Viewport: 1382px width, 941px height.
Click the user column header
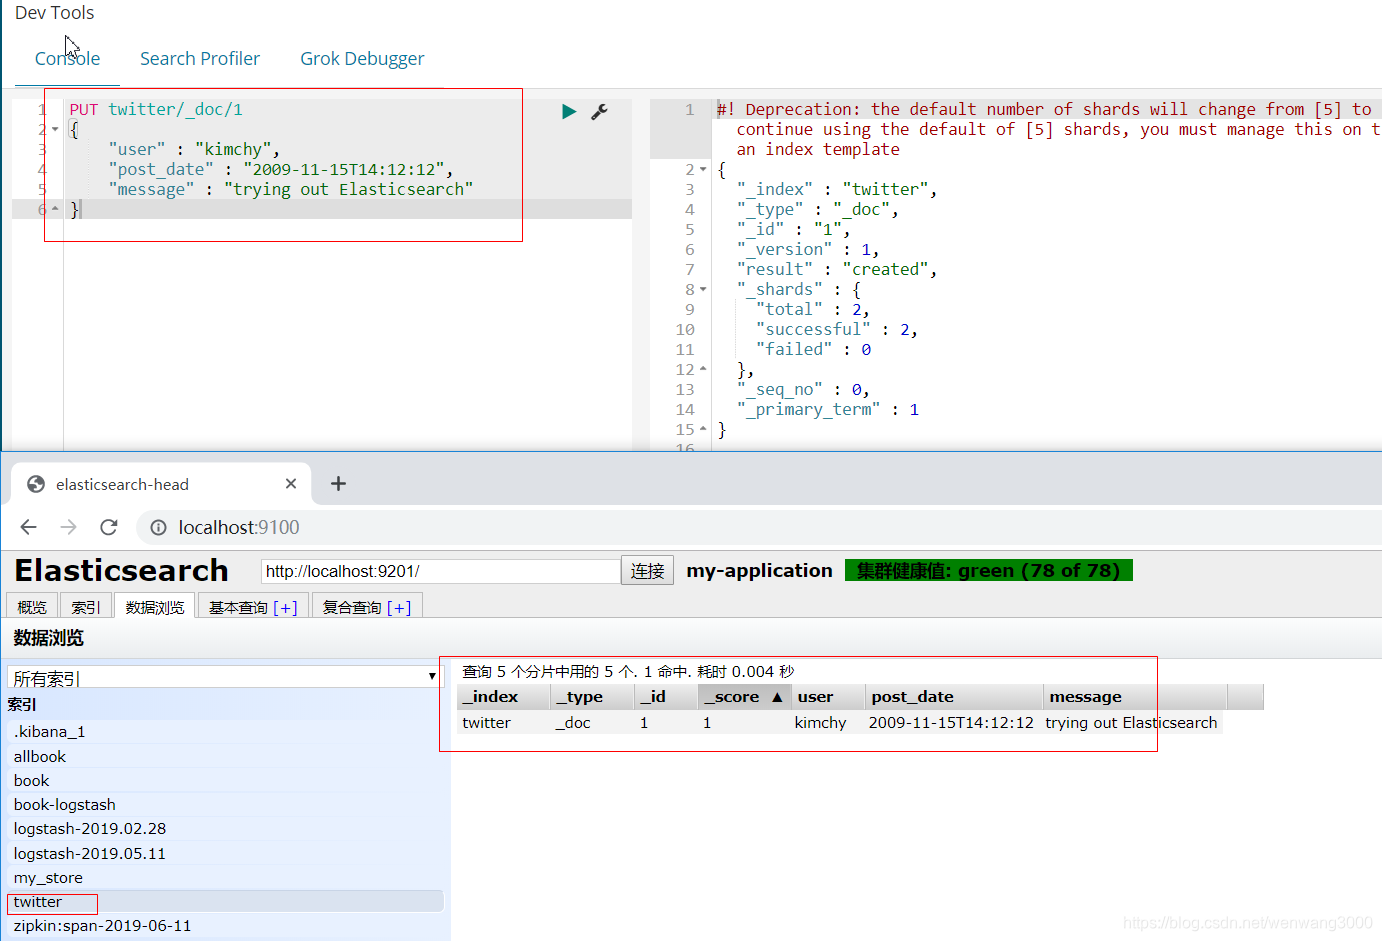[x=828, y=697]
